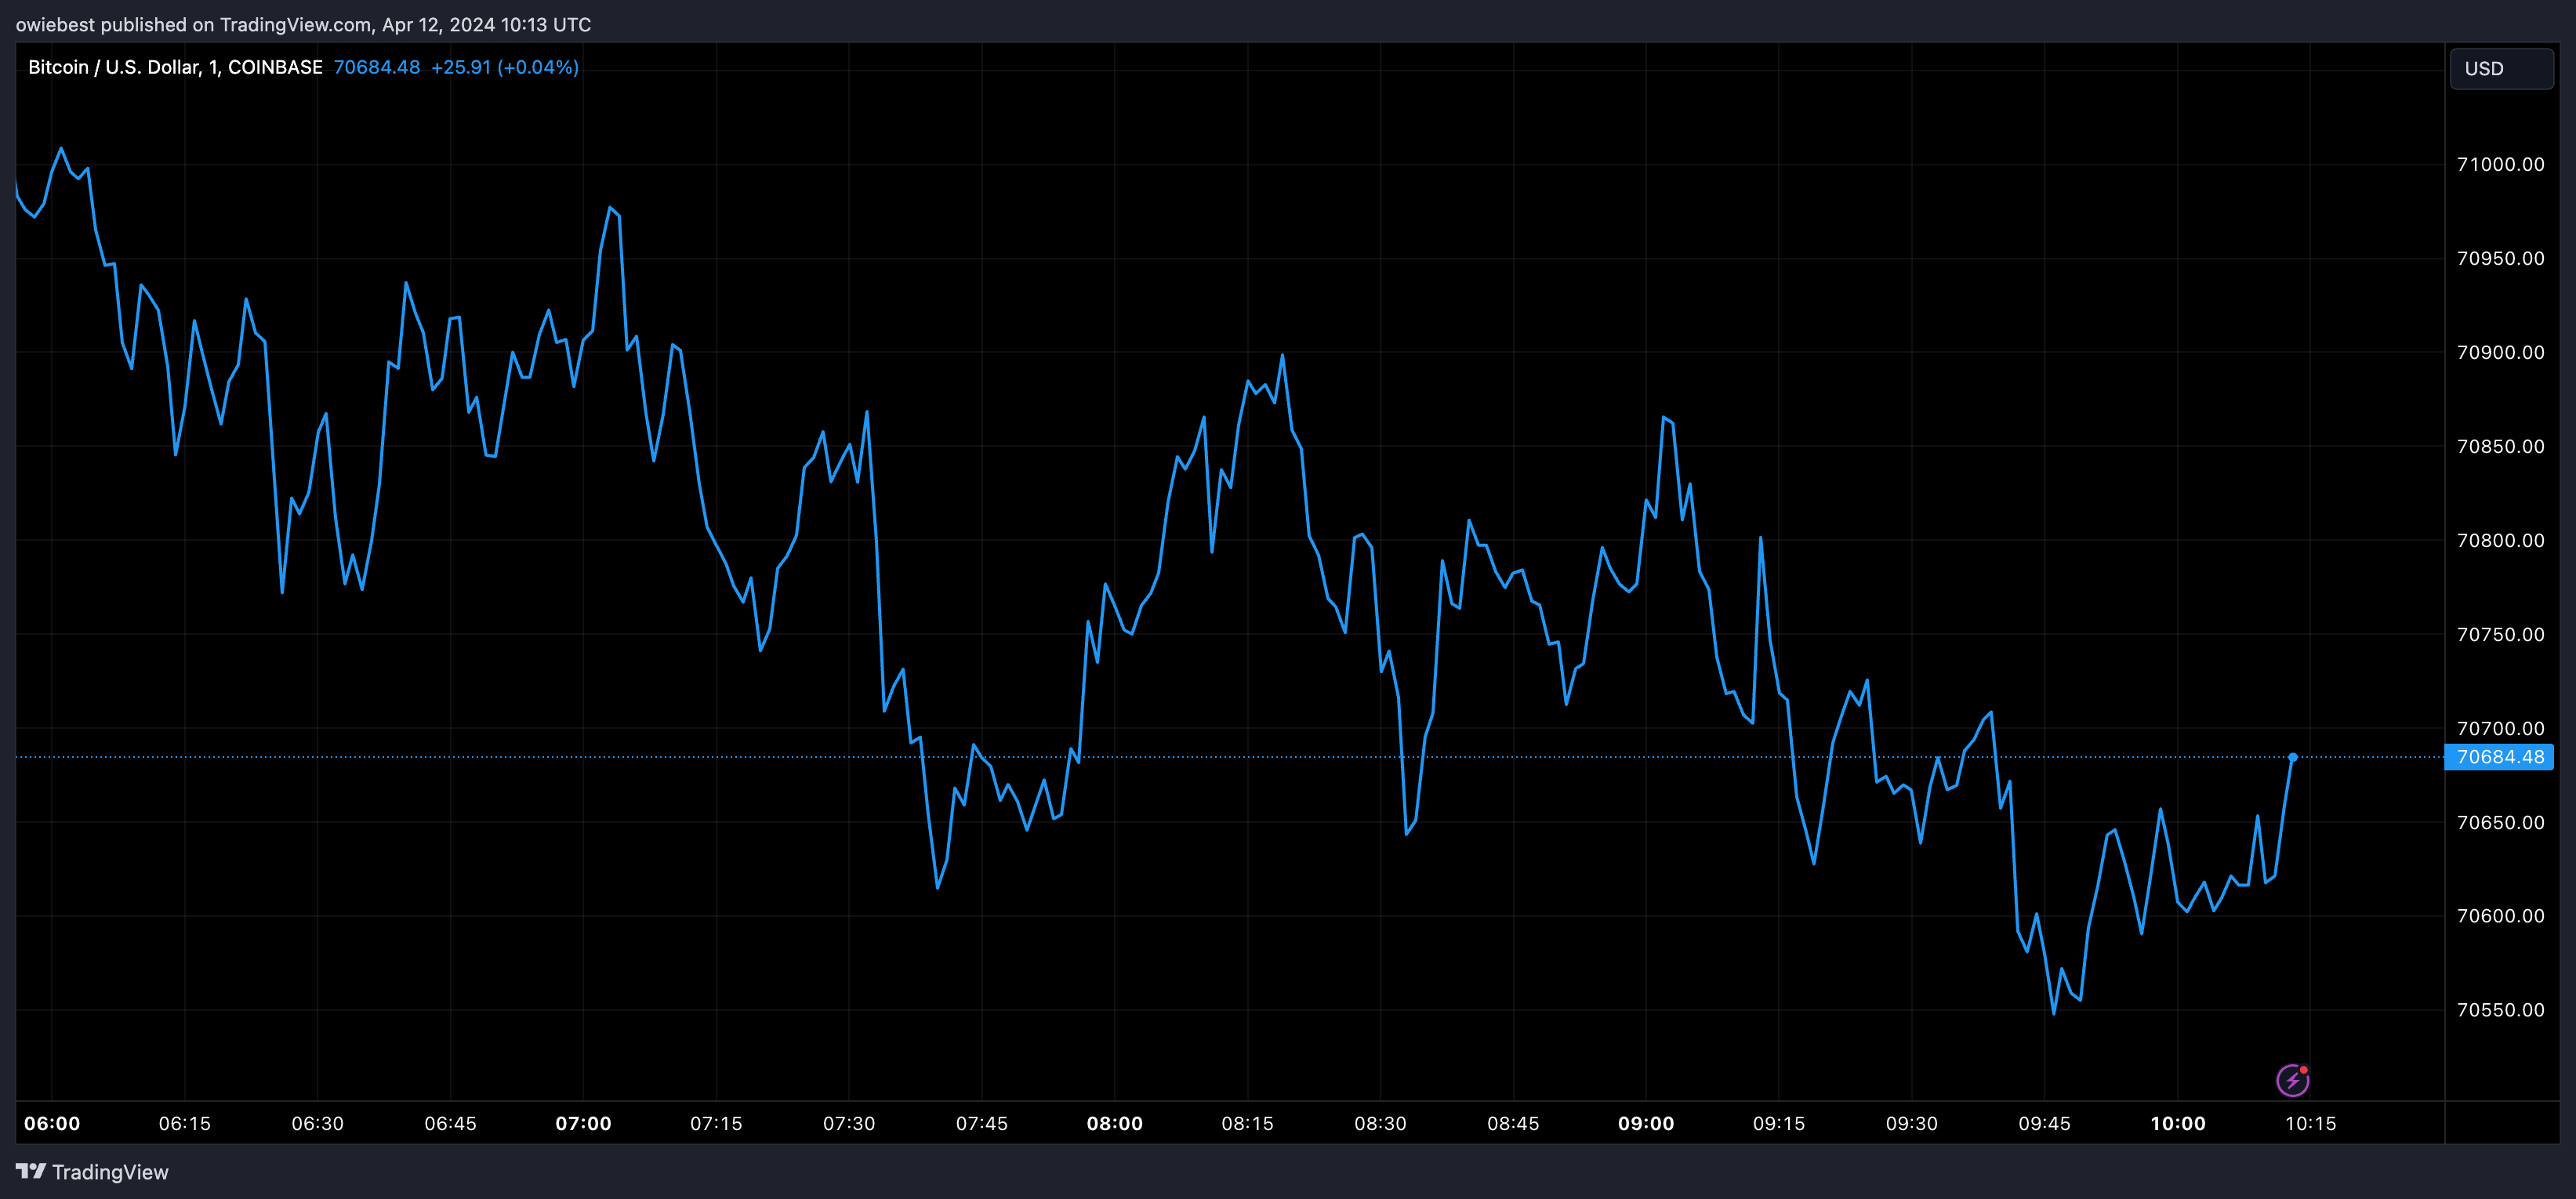The height and width of the screenshot is (1199, 2576).
Task: Click the 08:30 time axis label
Action: click(1381, 1123)
